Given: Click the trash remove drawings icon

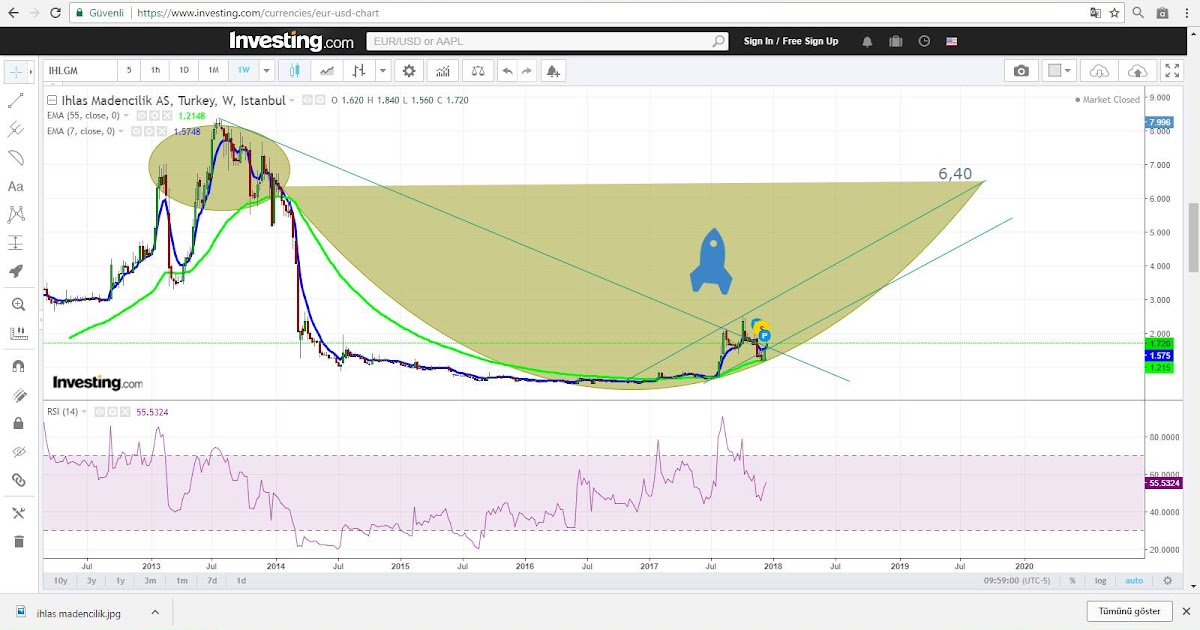Looking at the screenshot, I should pyautogui.click(x=16, y=542).
